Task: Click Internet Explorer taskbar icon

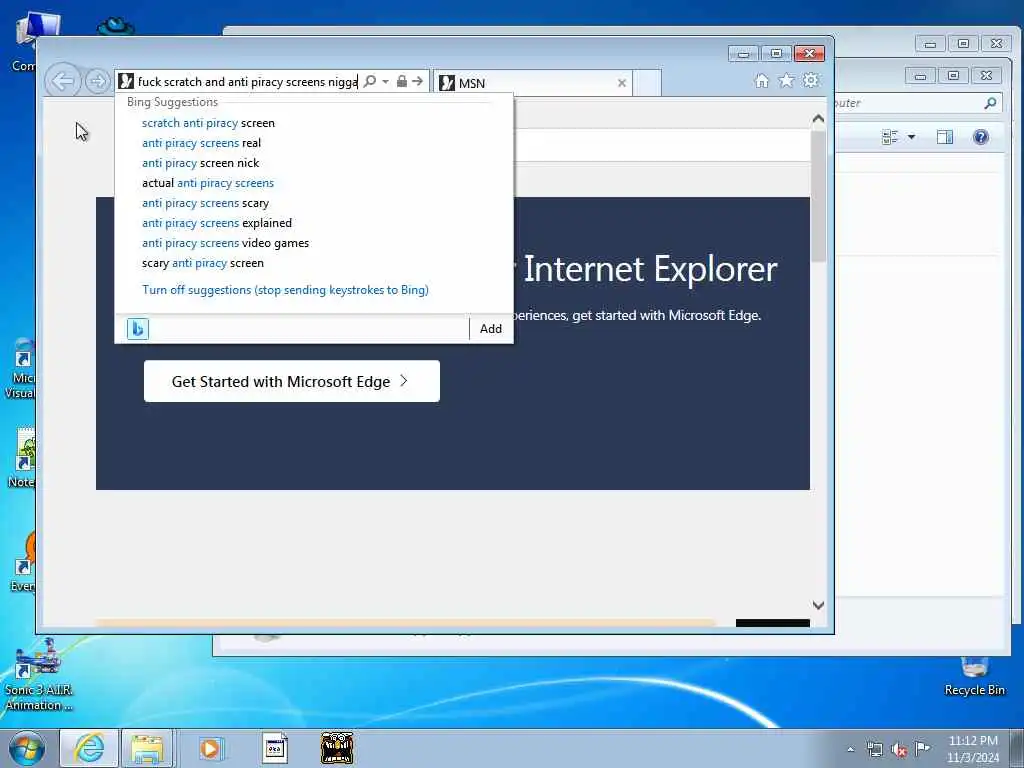Action: [89, 748]
